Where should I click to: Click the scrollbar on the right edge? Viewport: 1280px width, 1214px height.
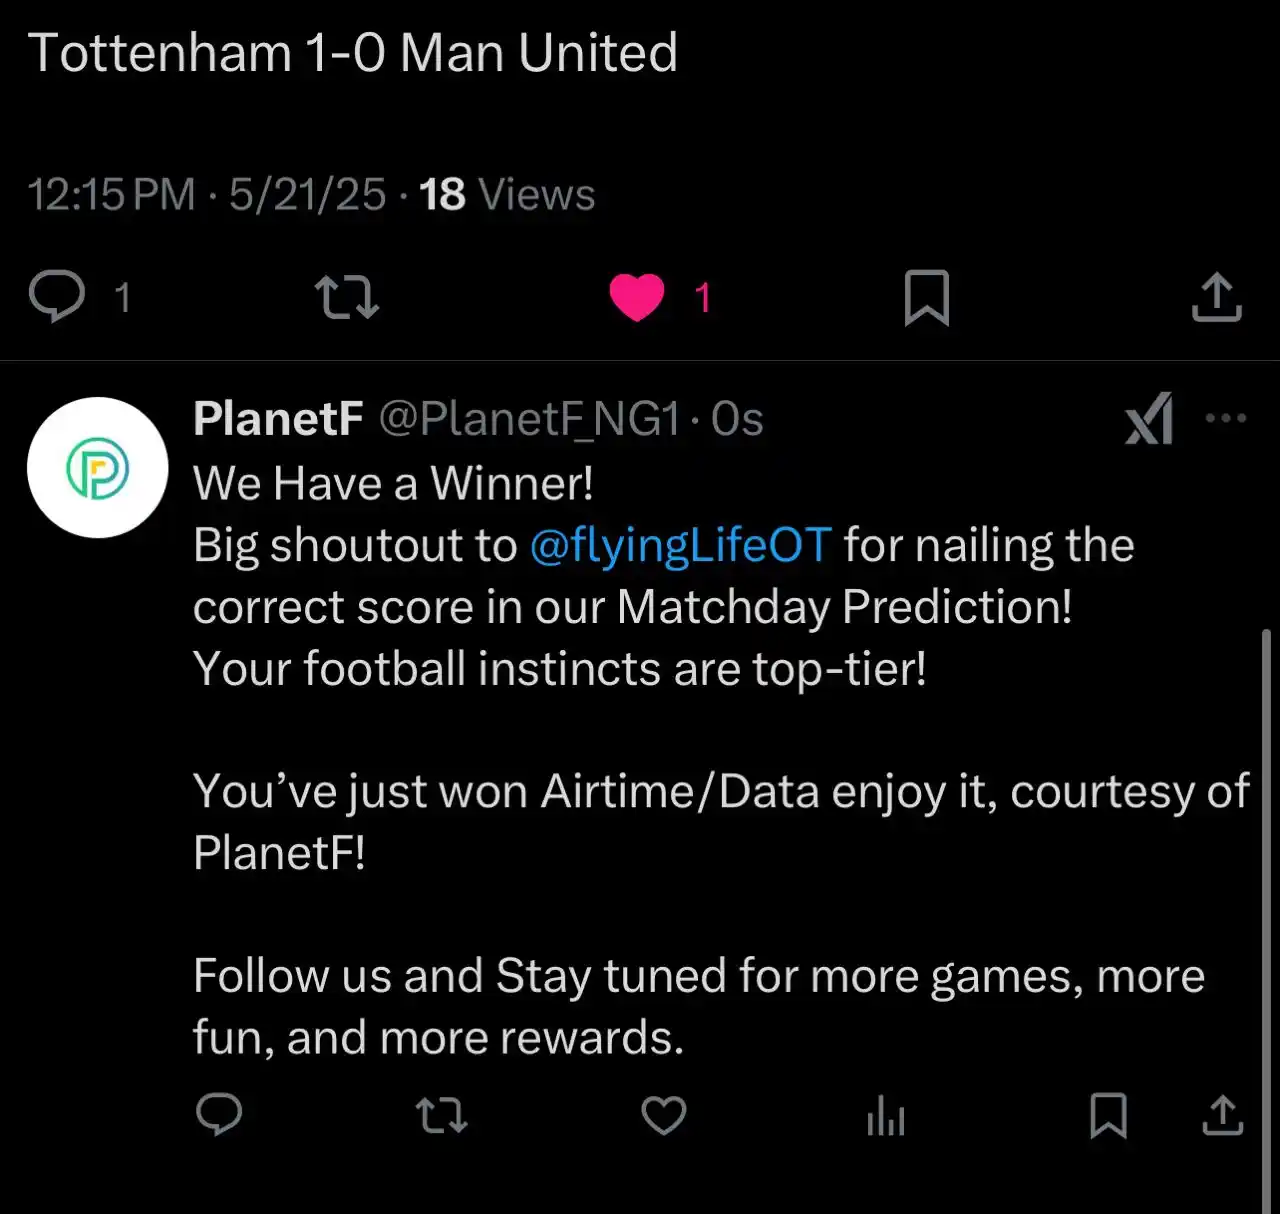1267,920
